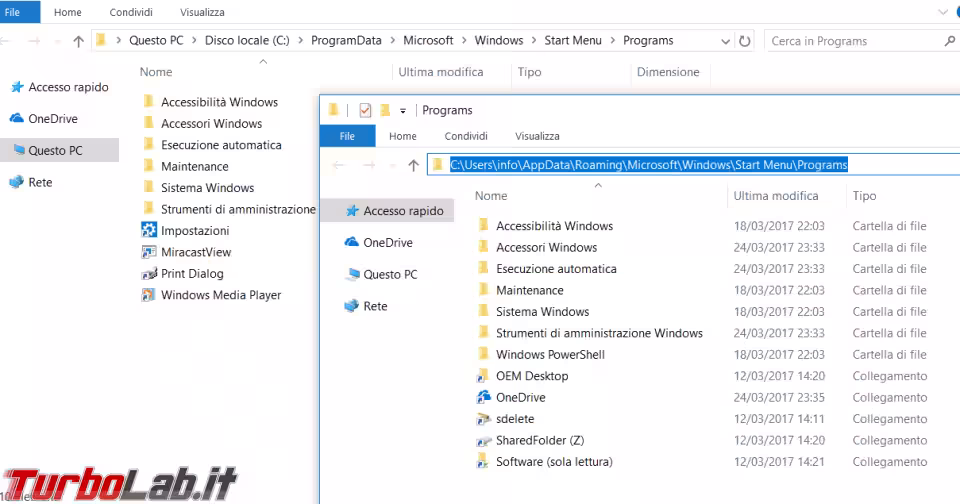The image size is (960, 504).
Task: Click the up arrow in the back window
Action: [78, 41]
